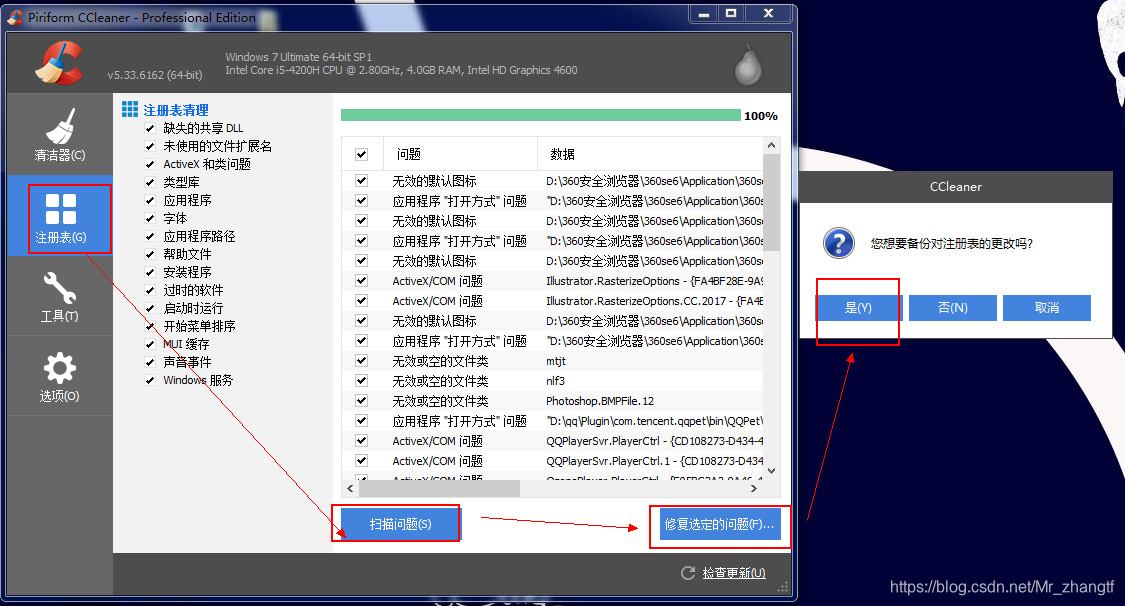
Task: Click the Piriform pear icon
Action: pos(748,66)
